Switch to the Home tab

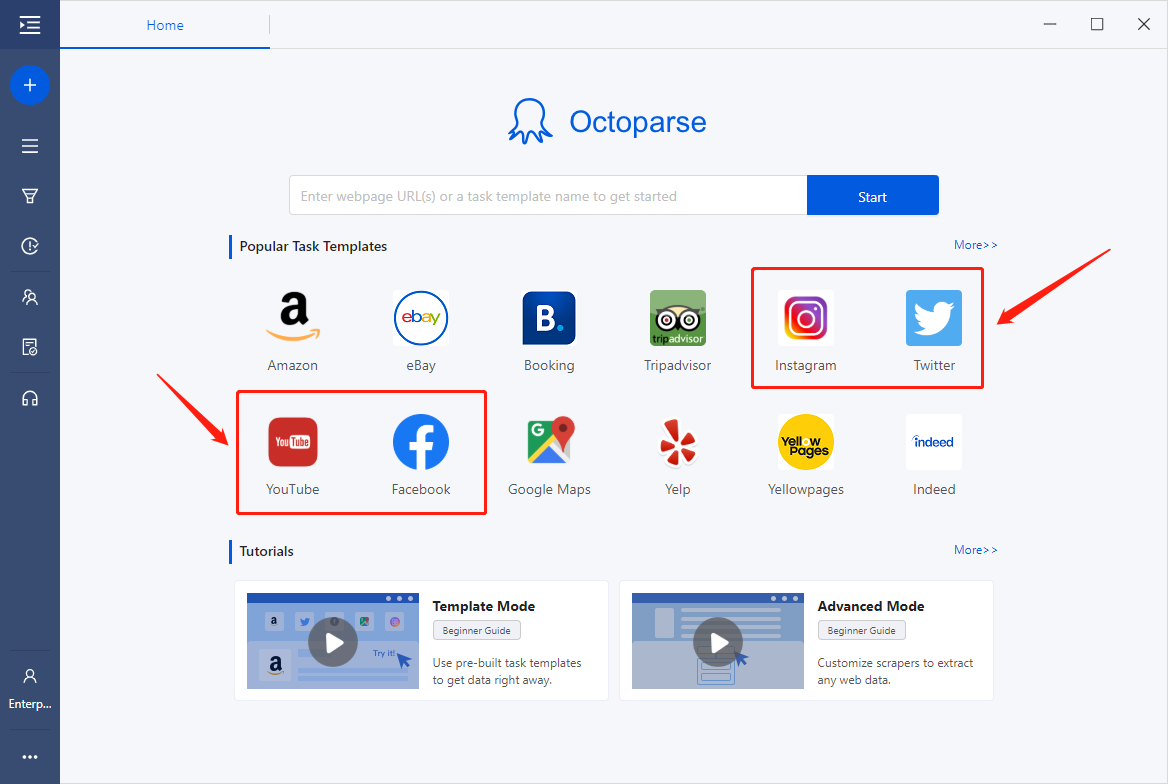165,25
